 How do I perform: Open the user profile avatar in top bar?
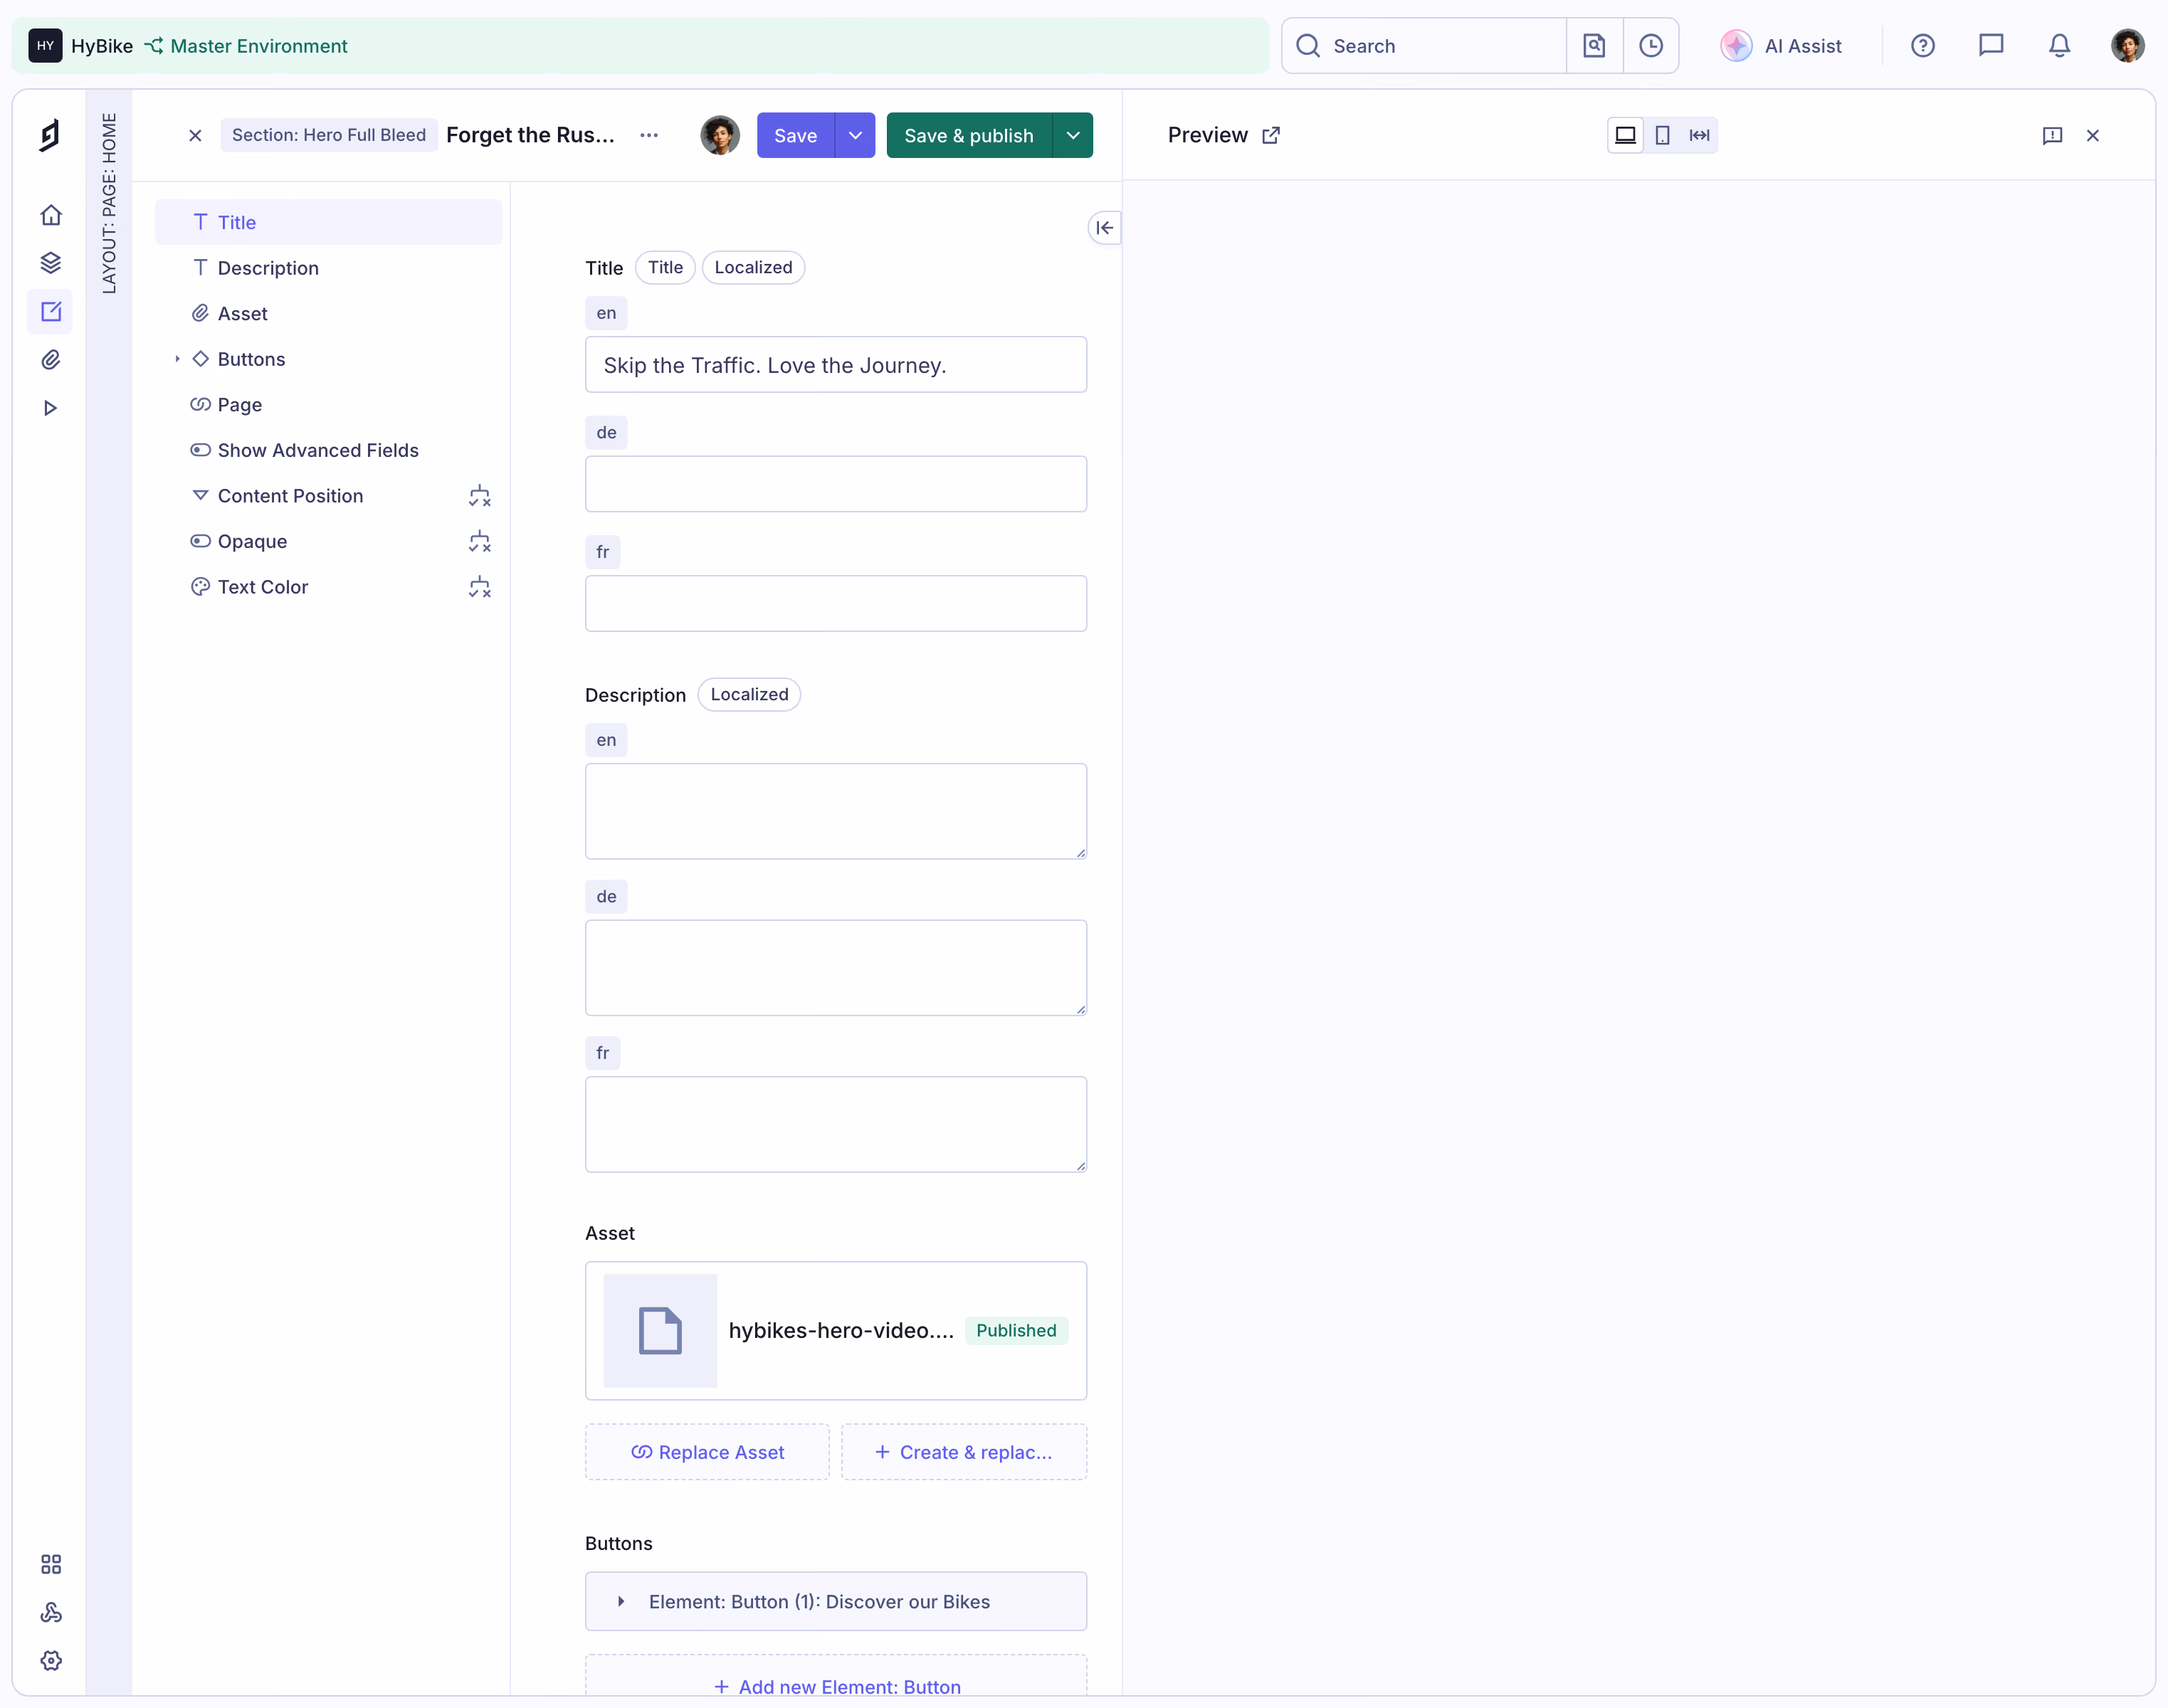[2127, 46]
